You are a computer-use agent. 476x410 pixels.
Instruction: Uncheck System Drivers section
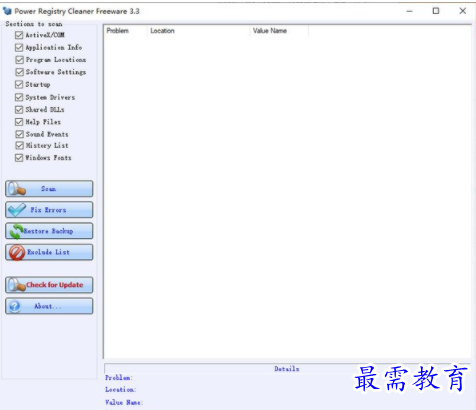point(19,97)
